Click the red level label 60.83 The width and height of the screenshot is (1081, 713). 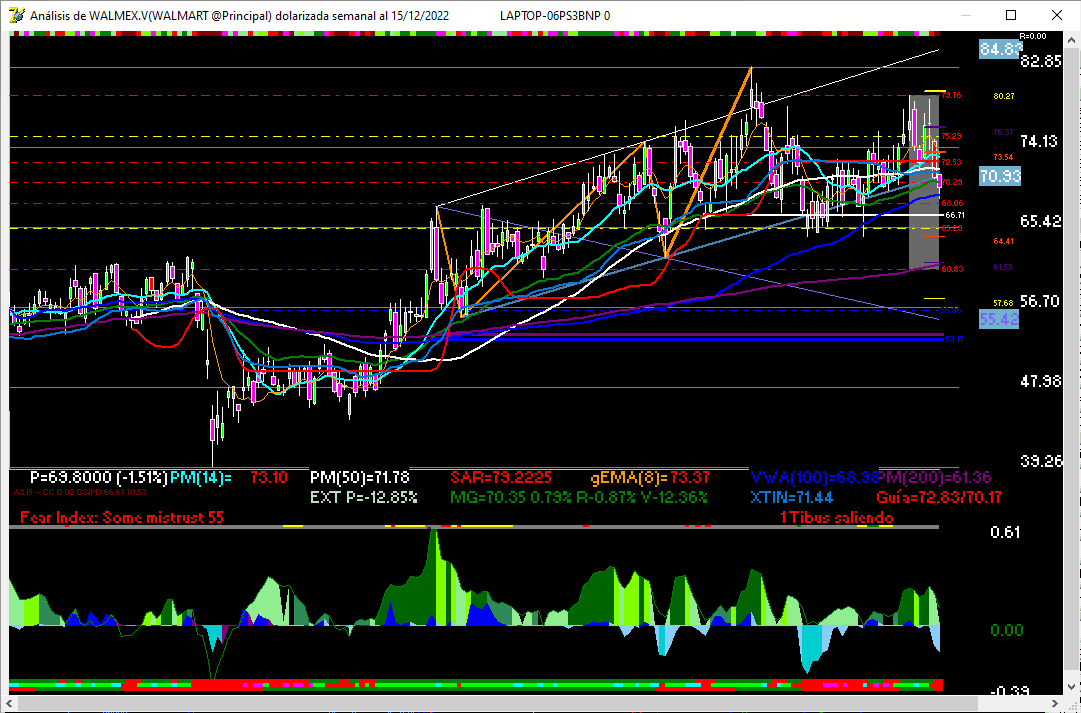pyautogui.click(x=952, y=269)
